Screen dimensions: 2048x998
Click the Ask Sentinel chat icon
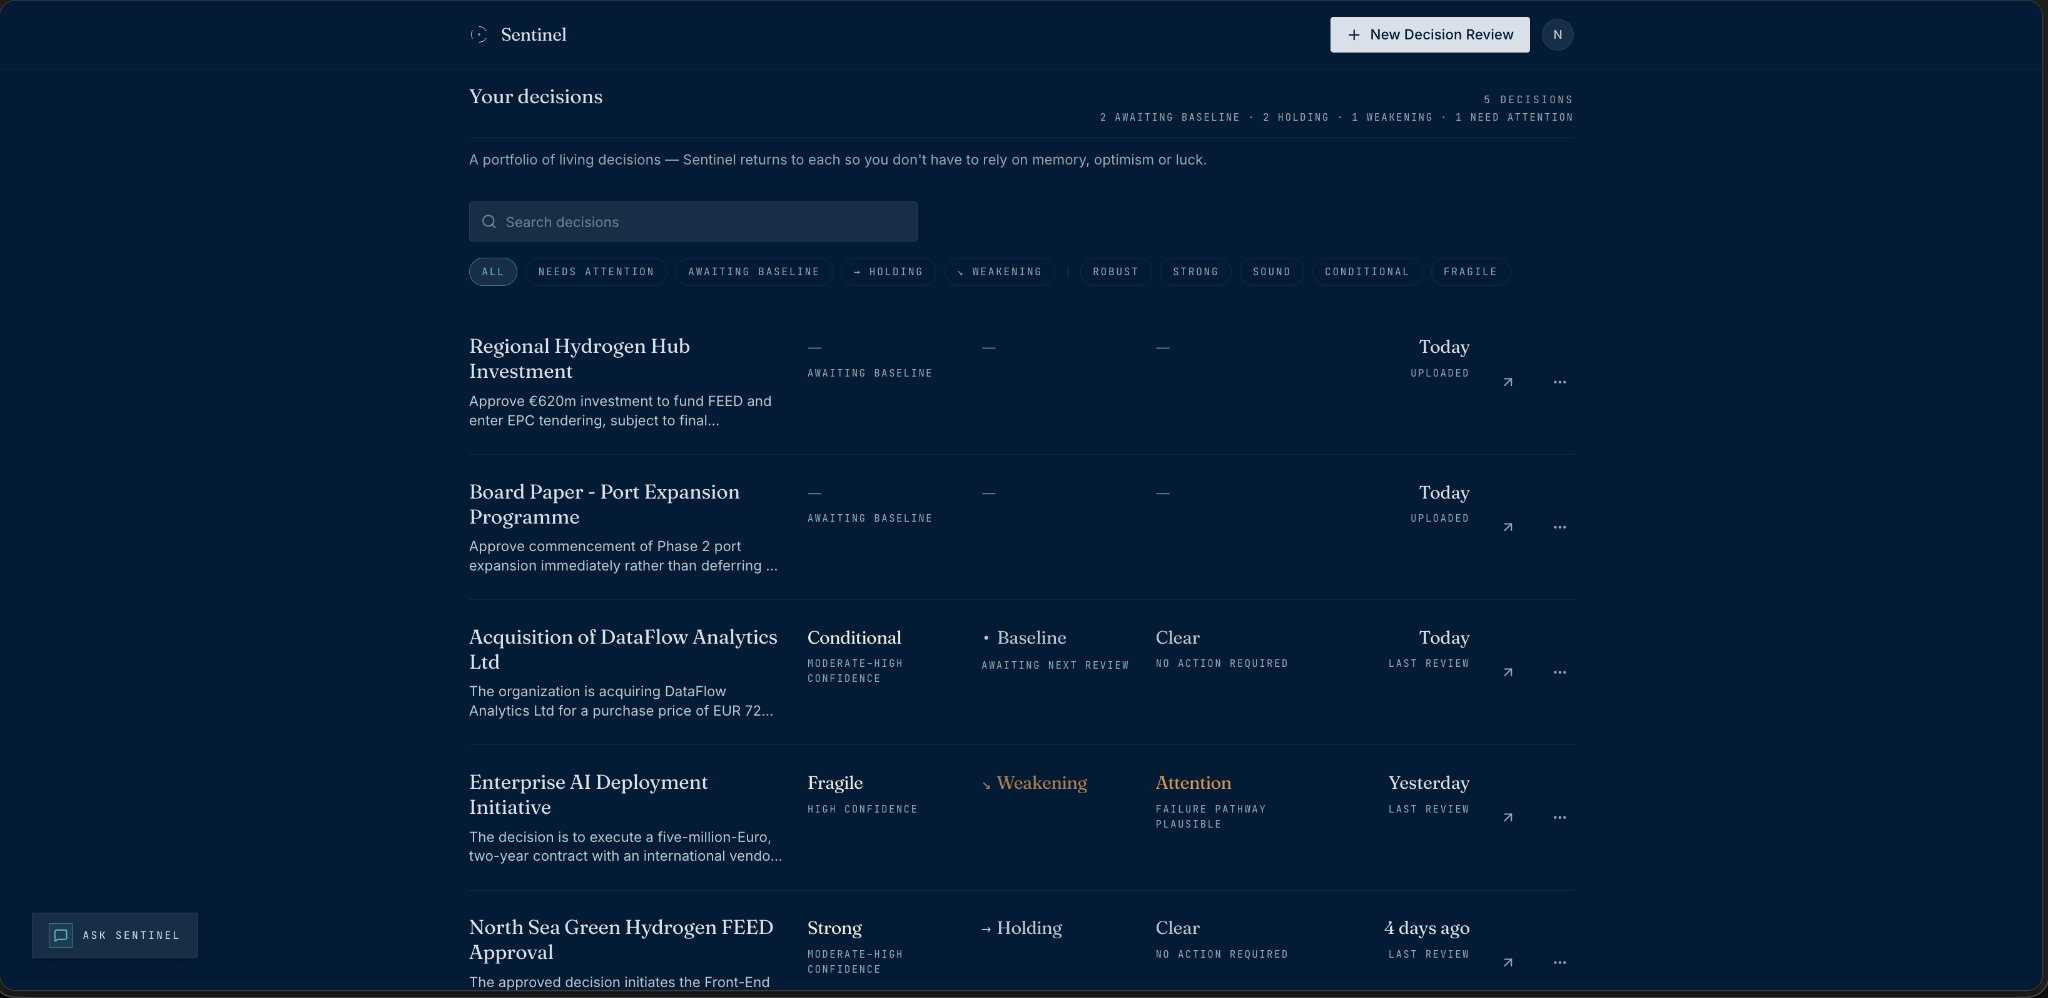(61, 935)
